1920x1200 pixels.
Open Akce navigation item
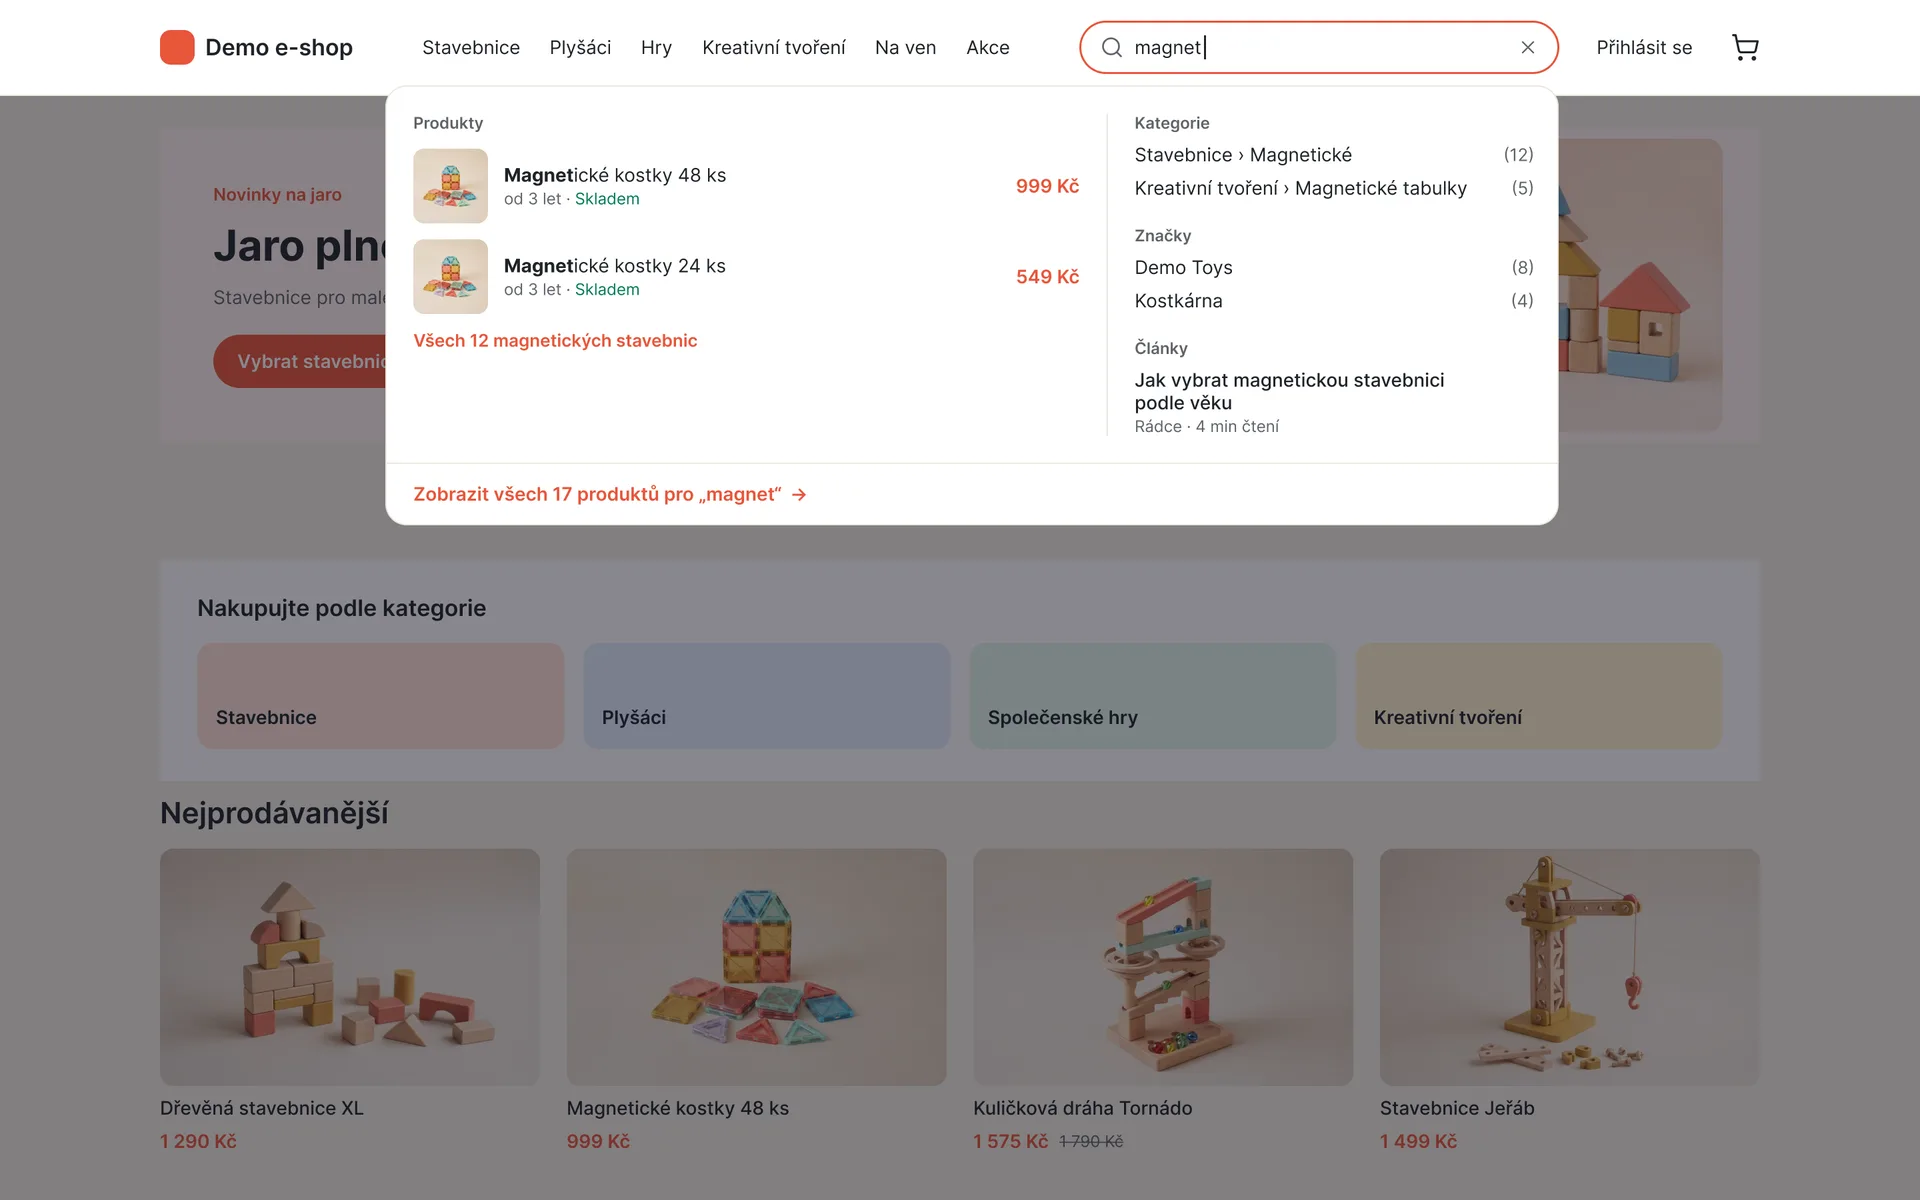point(987,47)
